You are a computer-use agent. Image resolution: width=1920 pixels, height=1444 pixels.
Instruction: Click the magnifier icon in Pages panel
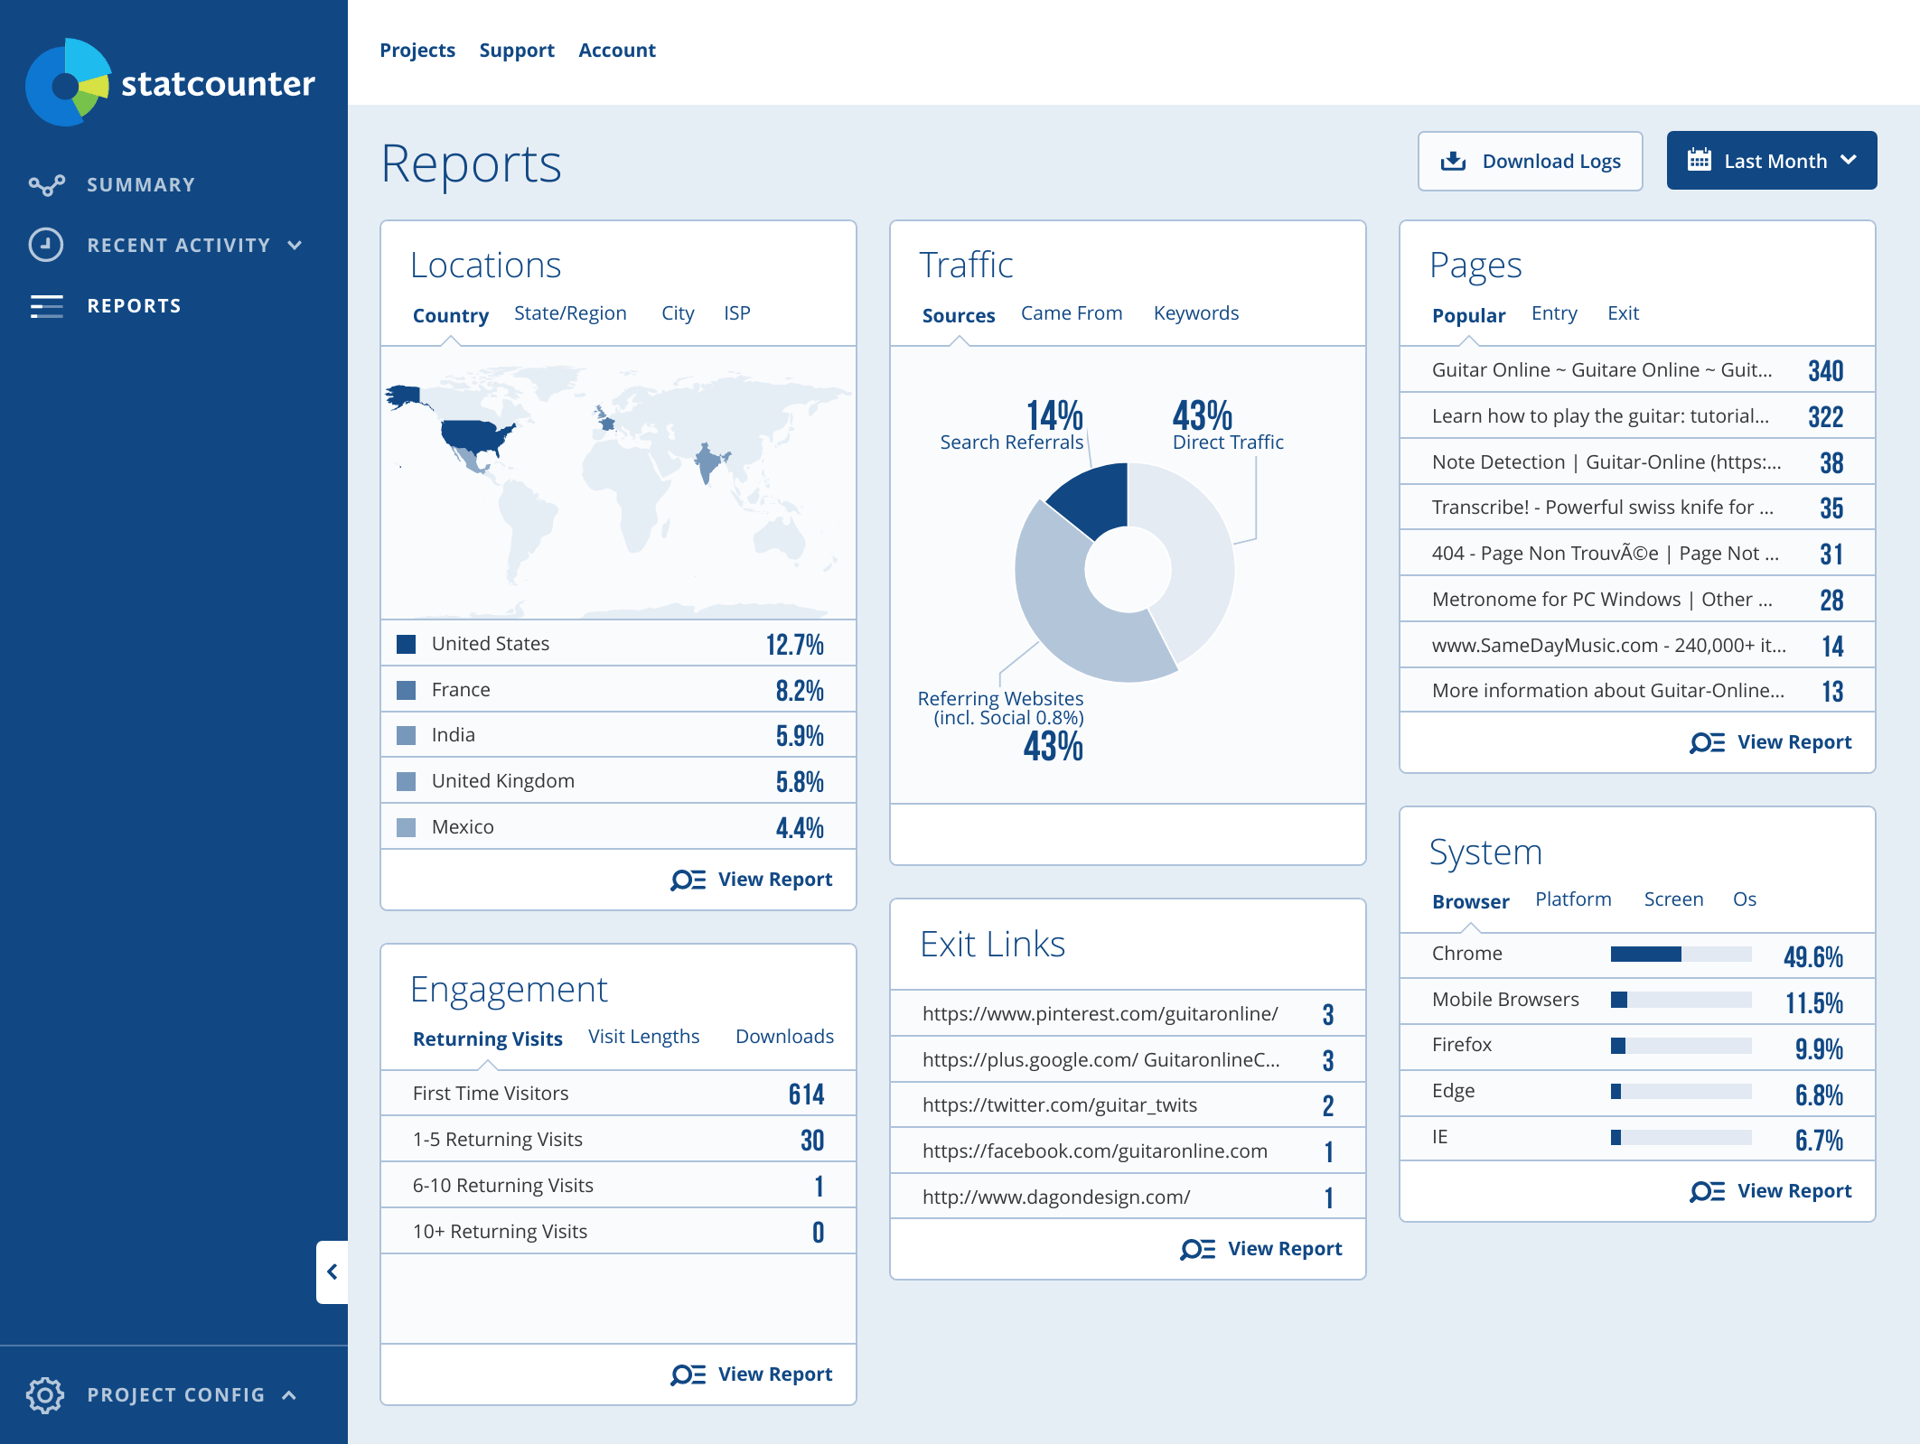[1707, 742]
